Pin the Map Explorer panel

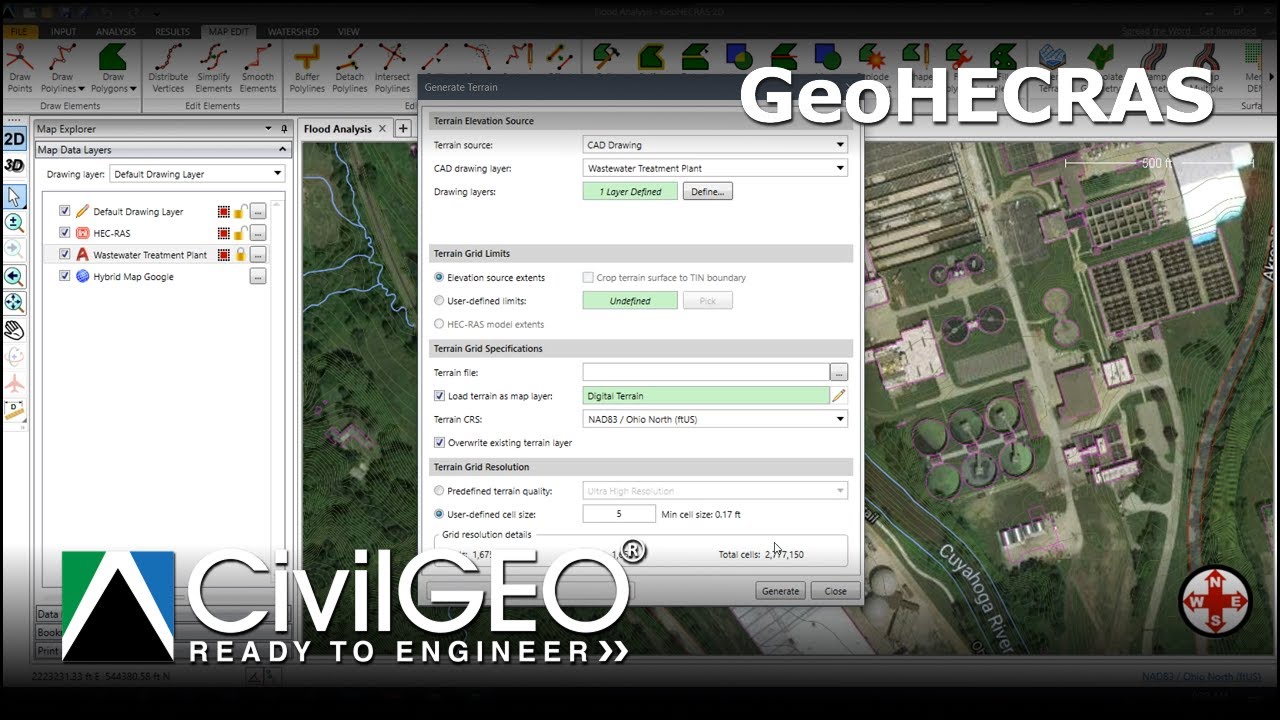click(x=283, y=128)
